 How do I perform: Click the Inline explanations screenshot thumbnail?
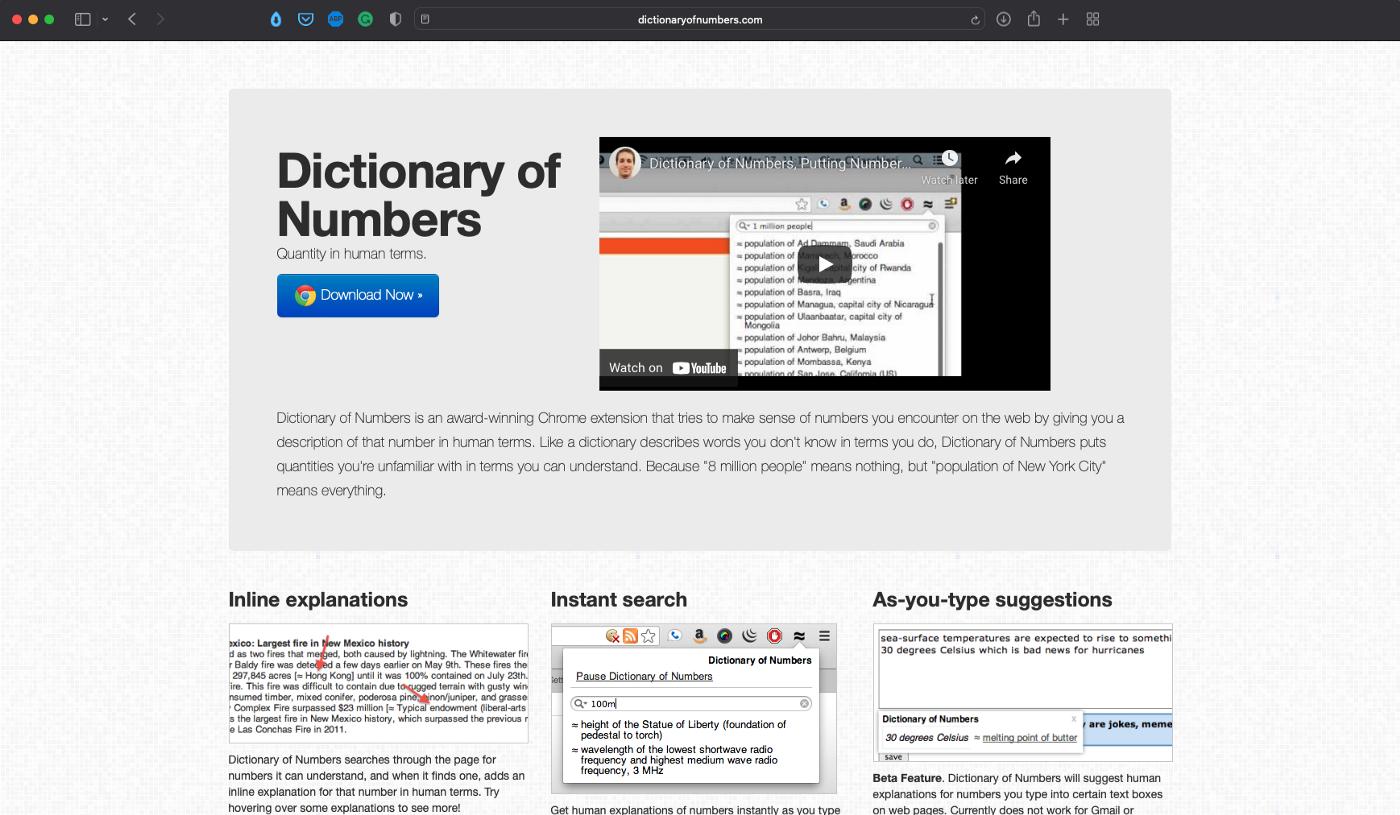pyautogui.click(x=378, y=684)
